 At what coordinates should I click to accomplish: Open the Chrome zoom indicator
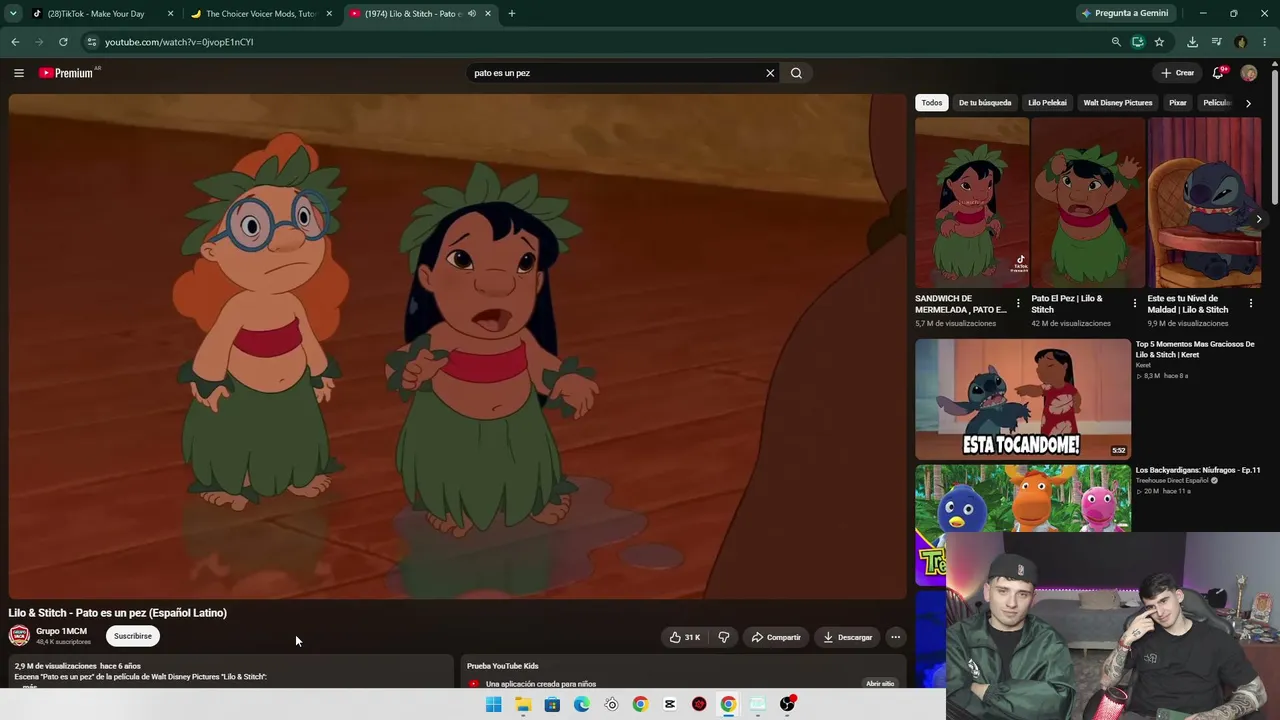pyautogui.click(x=1116, y=42)
